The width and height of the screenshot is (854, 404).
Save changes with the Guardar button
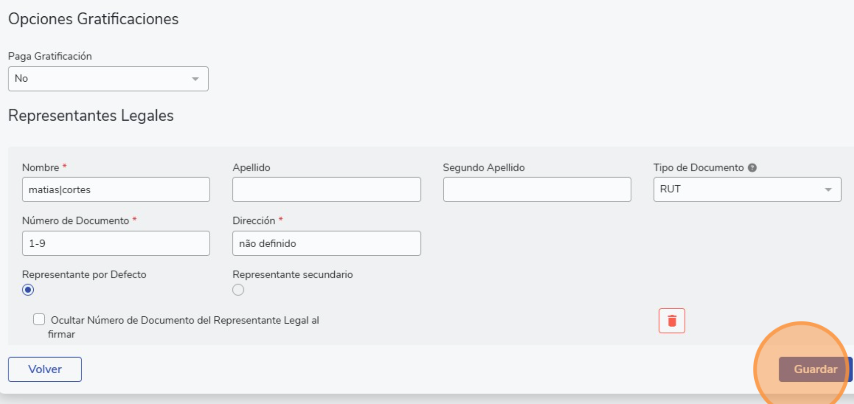(x=814, y=369)
